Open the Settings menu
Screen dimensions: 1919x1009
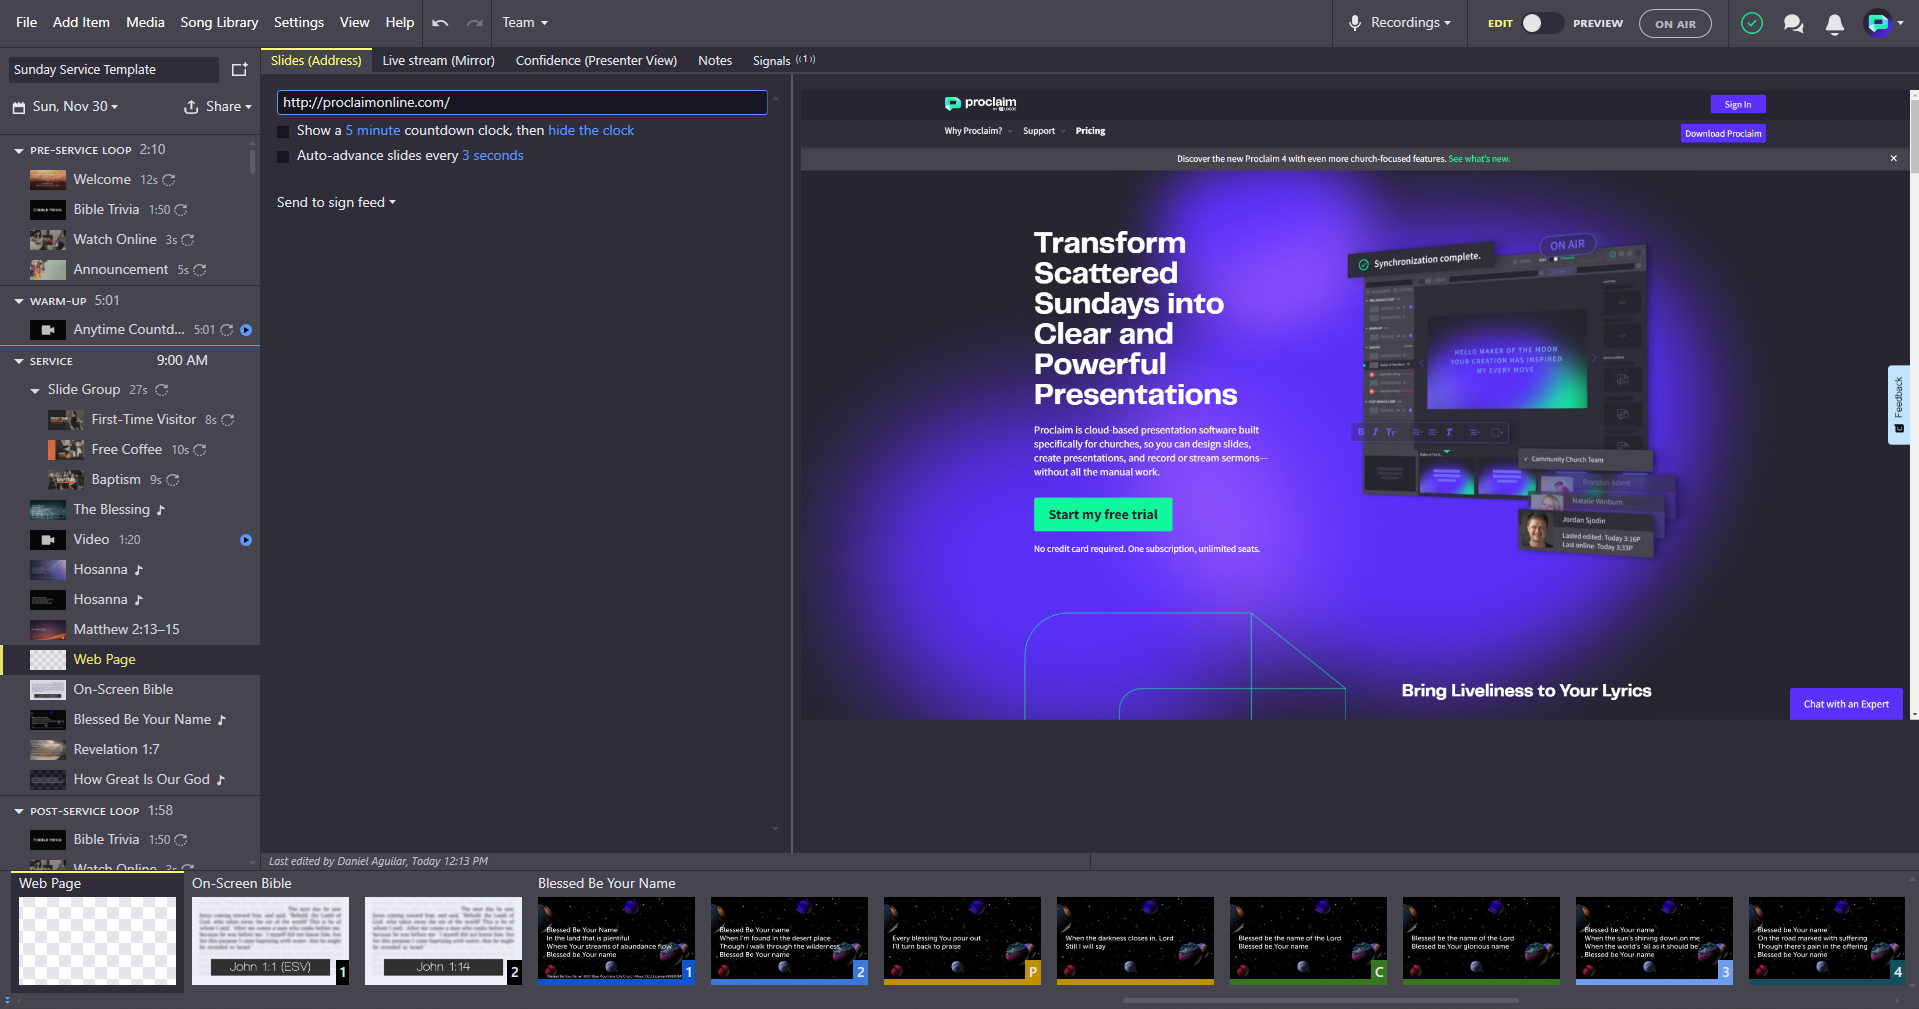coord(299,23)
